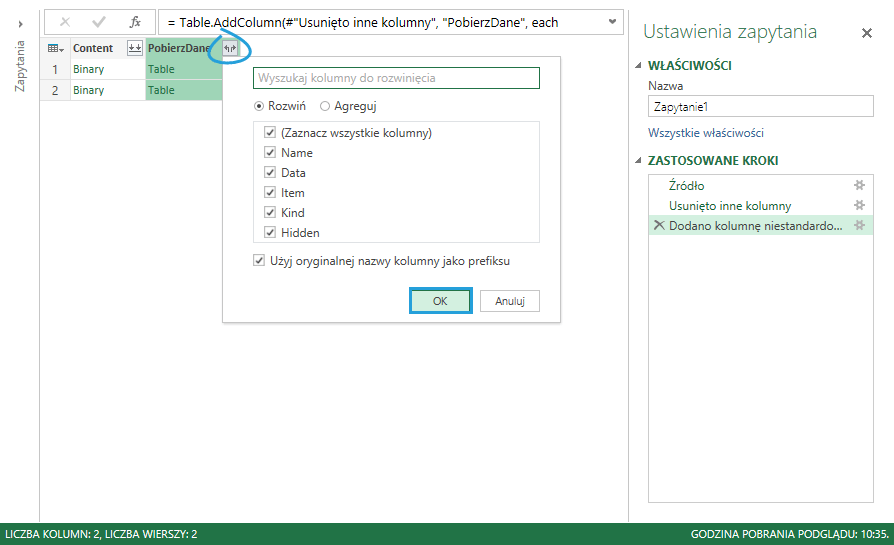Viewport: 894px width, 545px height.
Task: Open settings gear for Źródło step
Action: 859,185
